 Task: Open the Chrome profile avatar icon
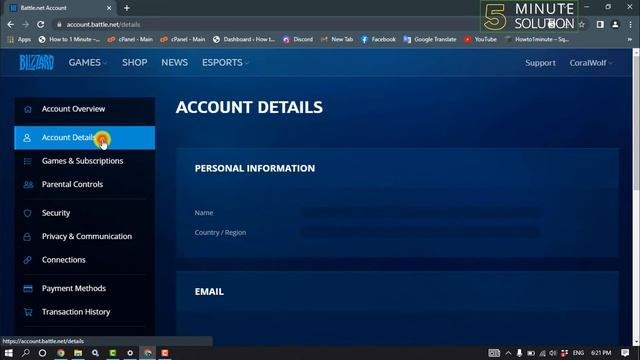point(615,24)
